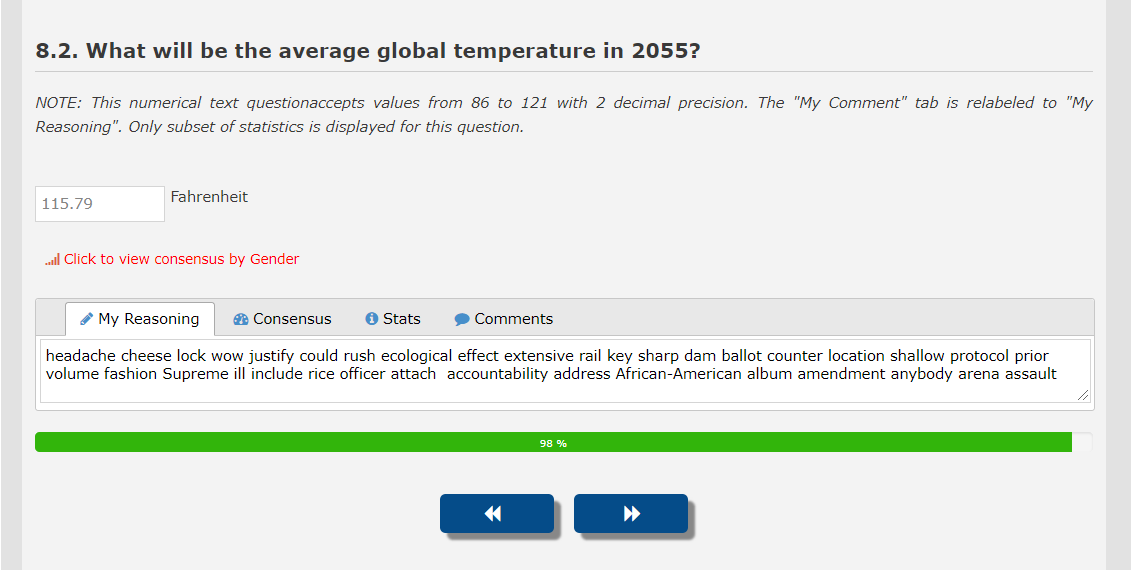Advance to next question with double-right arrow button

coord(630,513)
